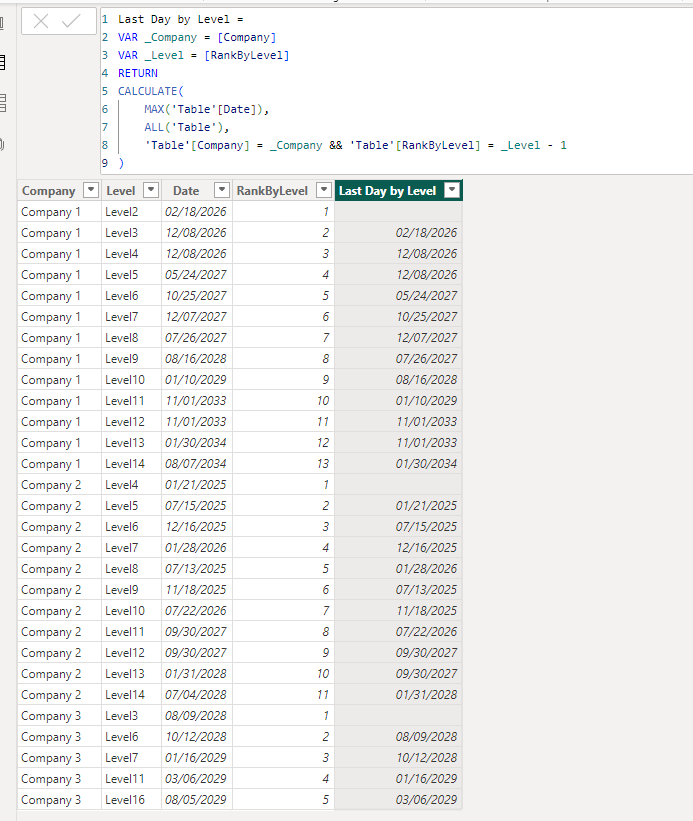
Task: Click MAX('Table'[Date]) in the formula
Action: [x=206, y=109]
